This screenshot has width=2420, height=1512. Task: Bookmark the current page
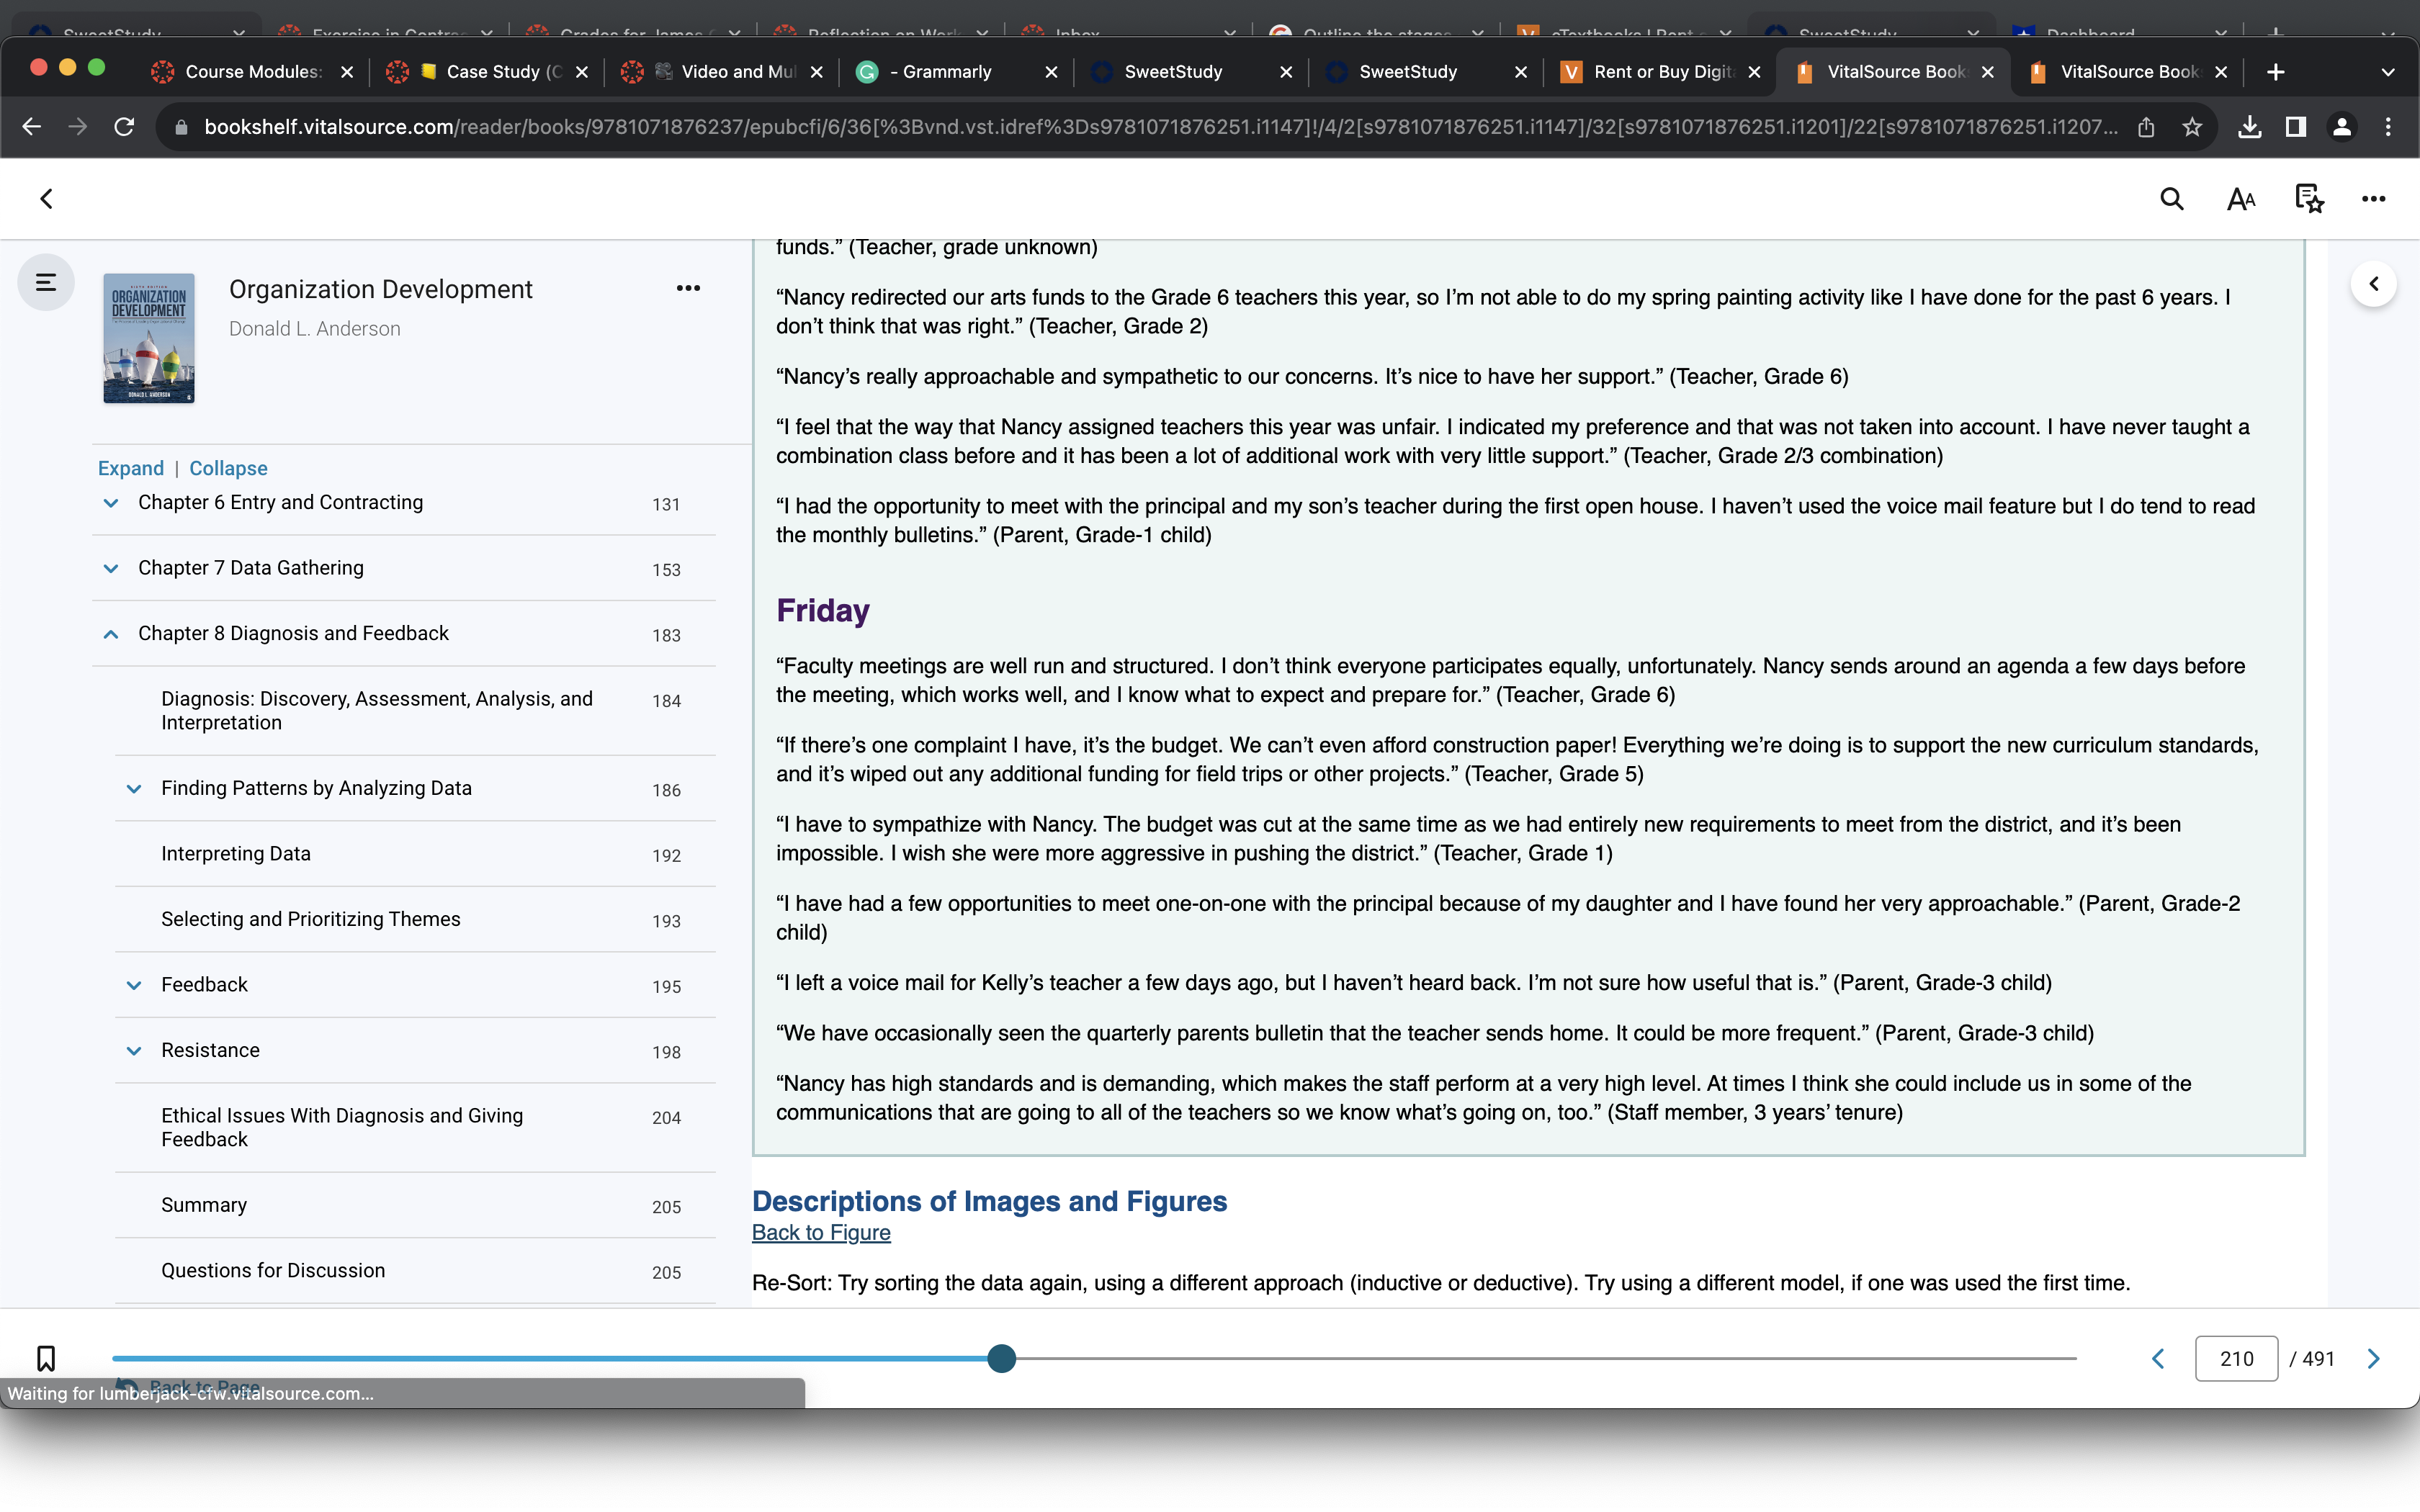click(46, 1358)
